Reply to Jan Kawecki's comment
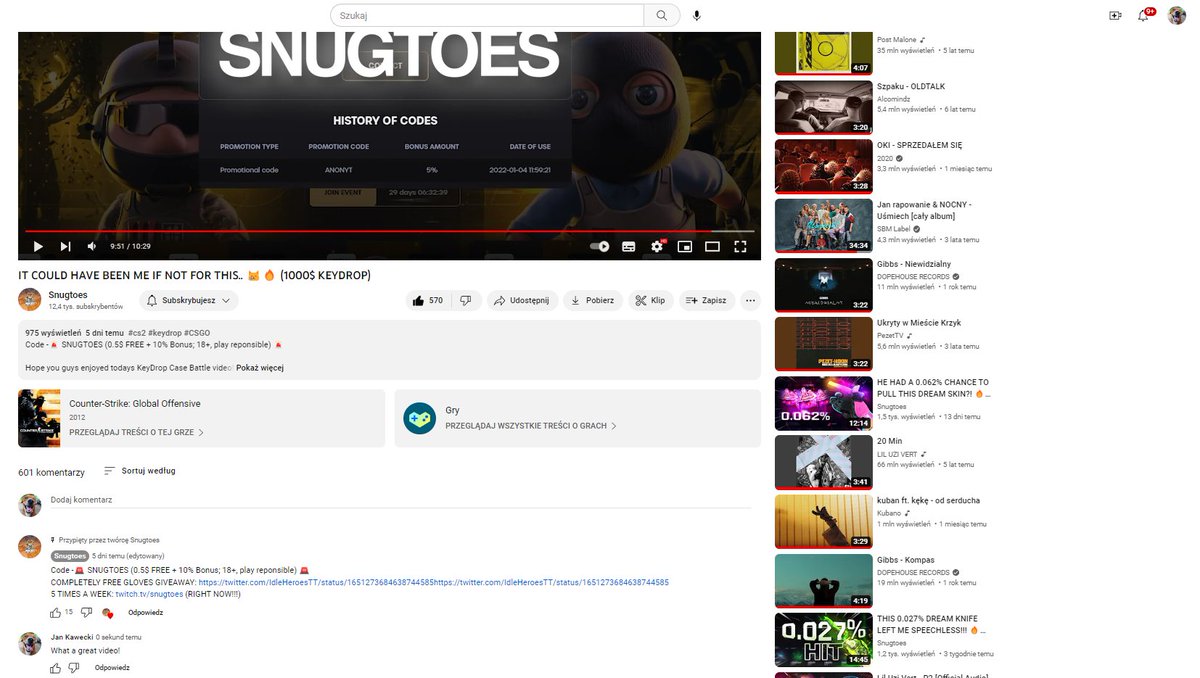 point(112,667)
